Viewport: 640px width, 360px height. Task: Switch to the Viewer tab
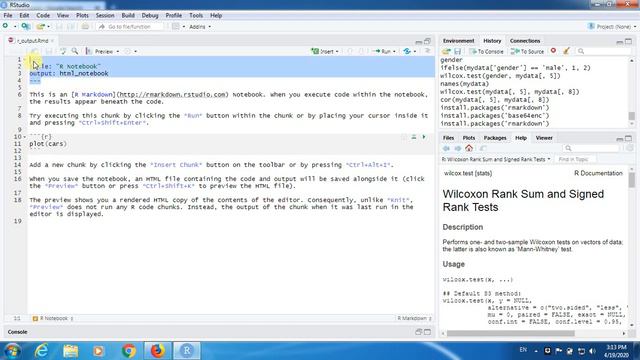[544, 138]
